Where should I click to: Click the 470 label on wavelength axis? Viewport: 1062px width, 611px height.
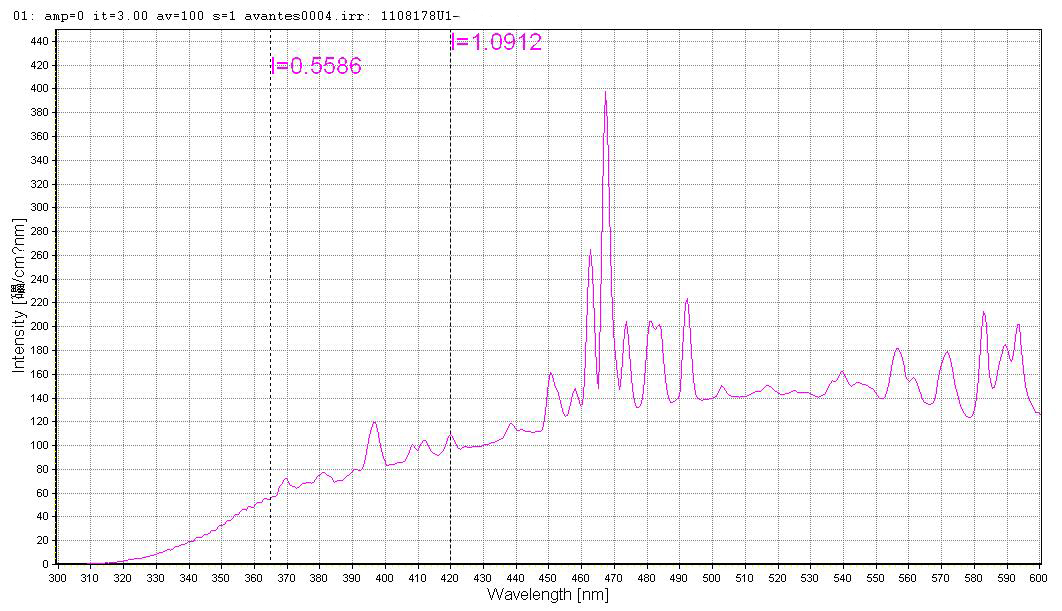tap(614, 578)
